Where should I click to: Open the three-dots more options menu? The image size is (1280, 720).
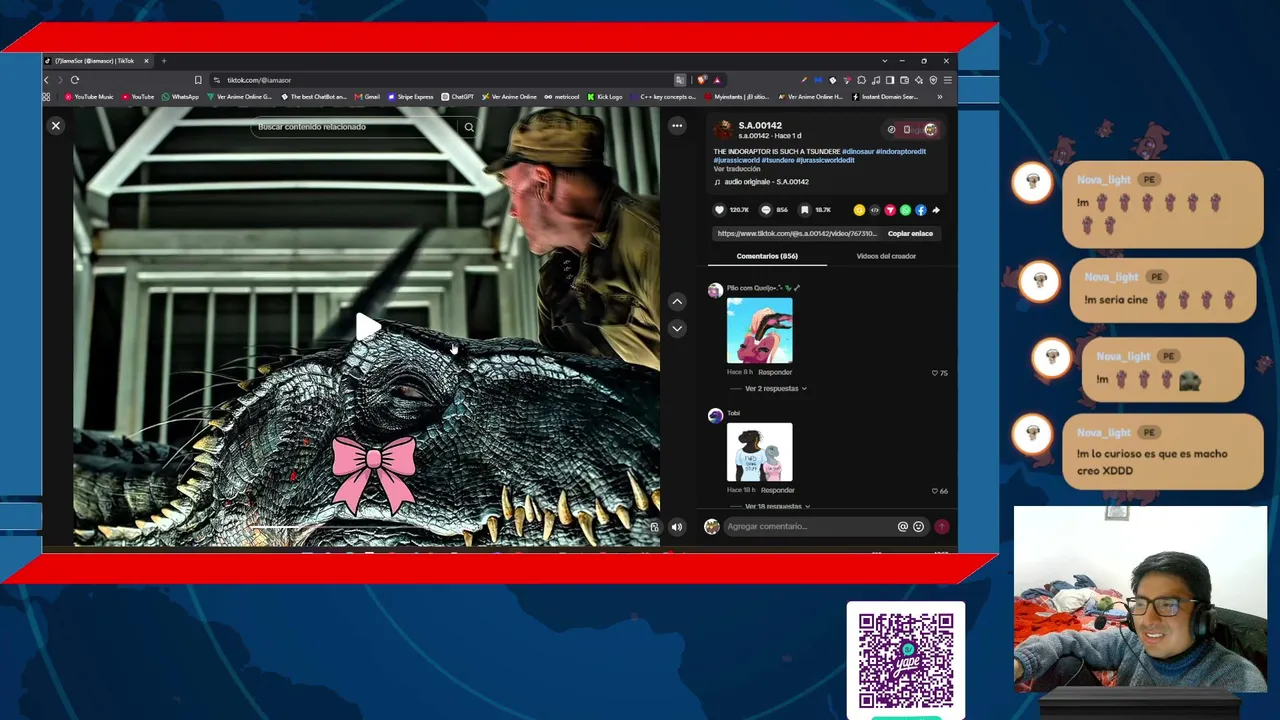point(677,126)
